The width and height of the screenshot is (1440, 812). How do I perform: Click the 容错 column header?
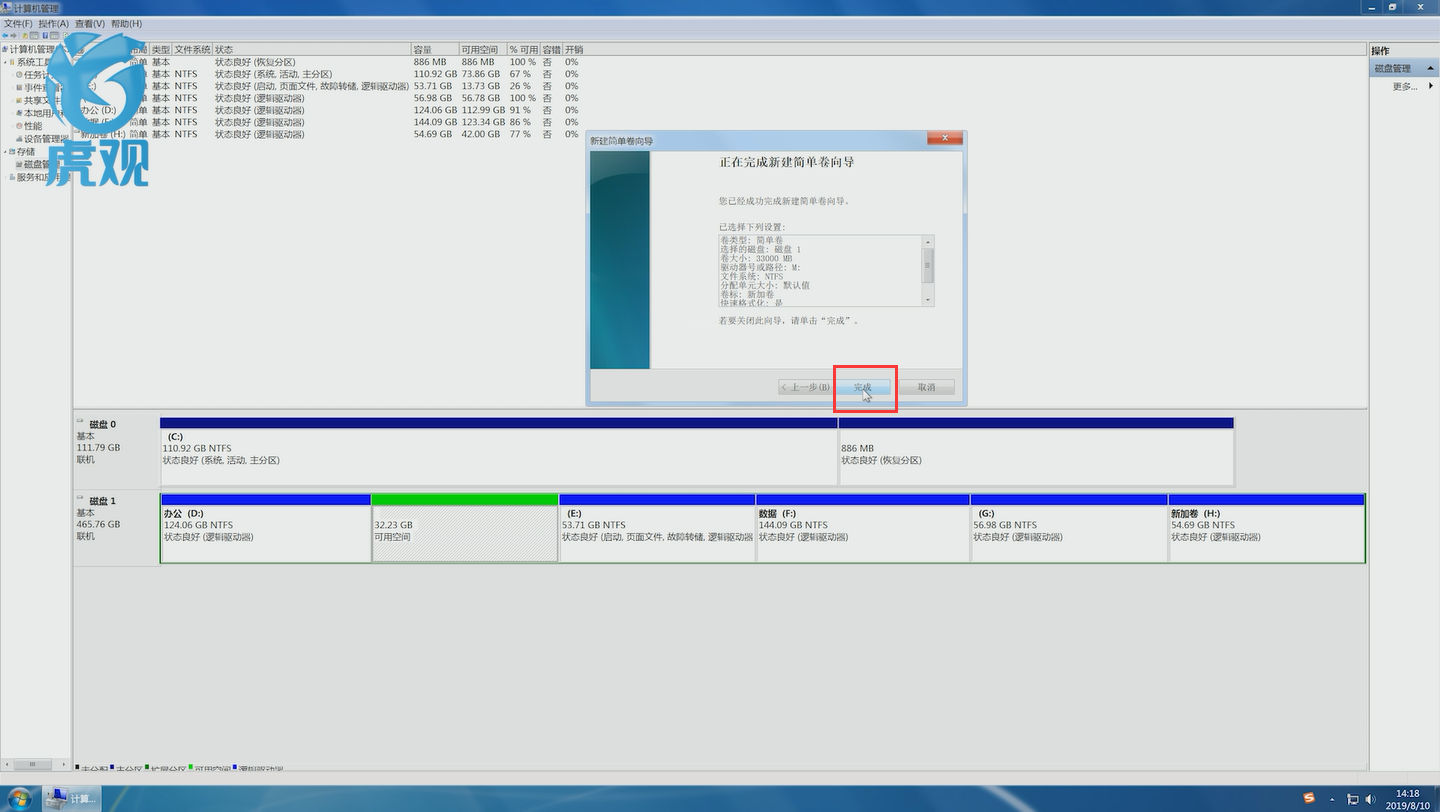(x=551, y=49)
